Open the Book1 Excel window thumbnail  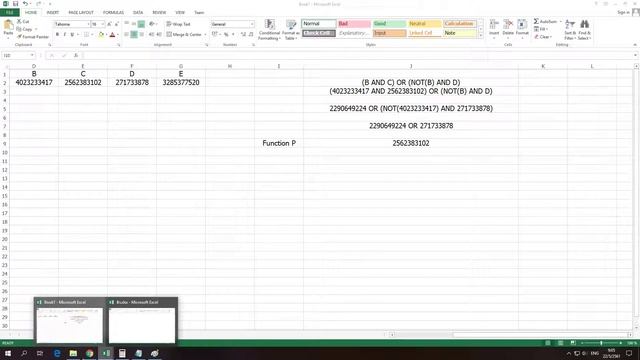(x=69, y=320)
